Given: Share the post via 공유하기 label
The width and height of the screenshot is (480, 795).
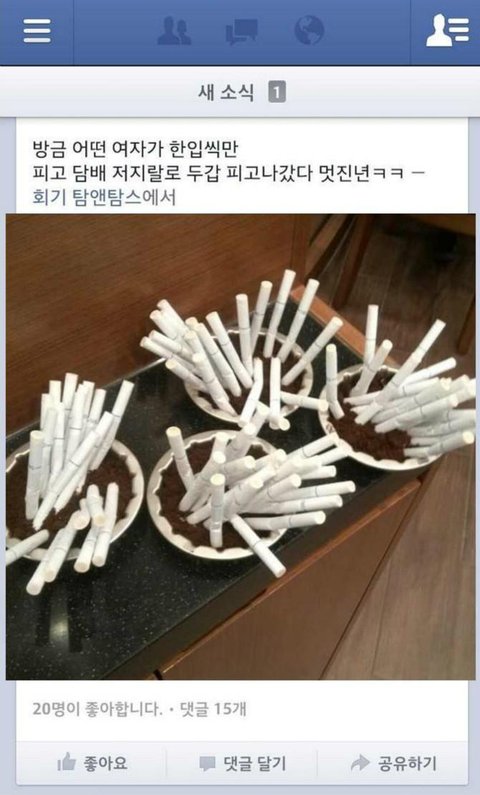Looking at the screenshot, I should [x=407, y=763].
